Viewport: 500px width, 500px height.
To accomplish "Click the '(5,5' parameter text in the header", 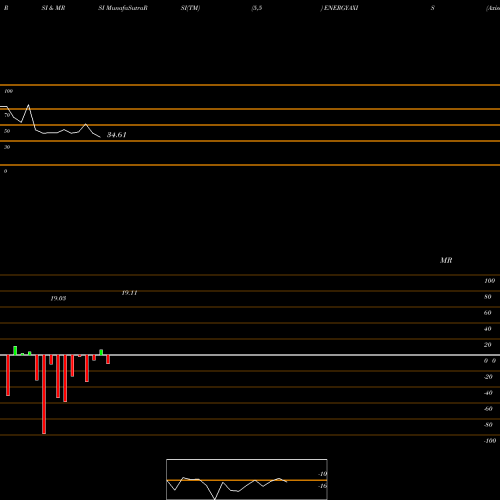I will point(257,8).
